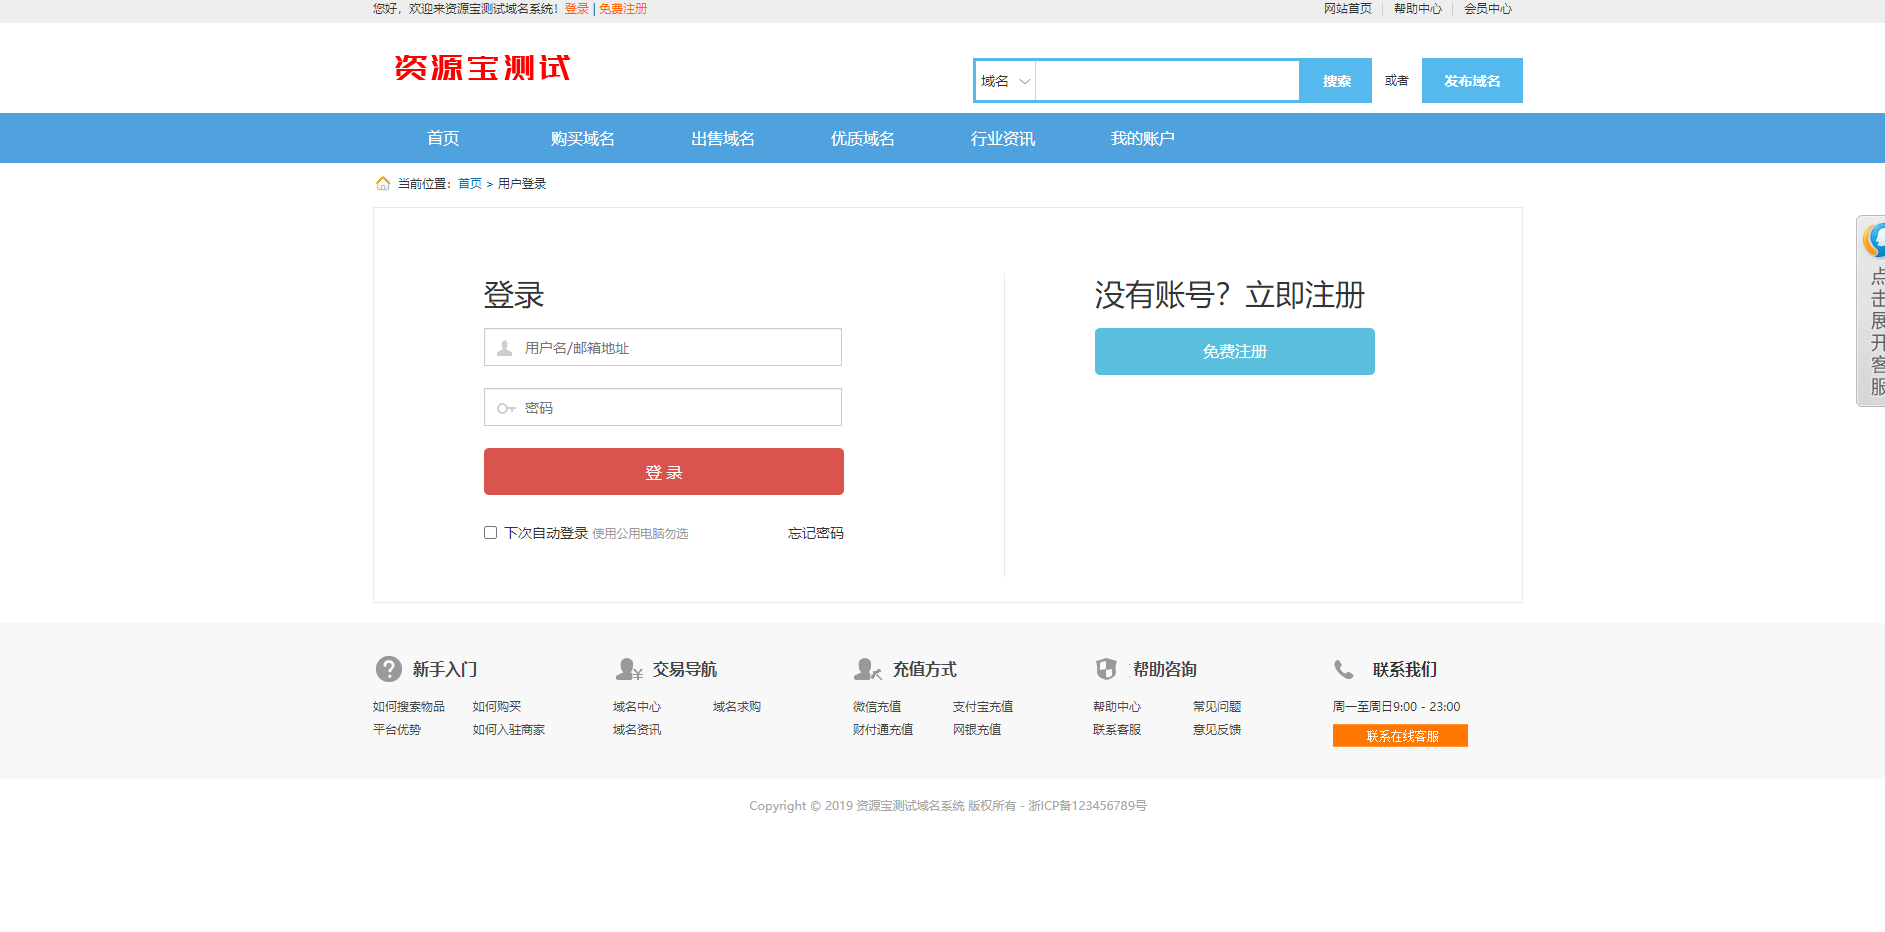
Task: Click the phone icon beside 联系我们
Action: pos(1344,669)
